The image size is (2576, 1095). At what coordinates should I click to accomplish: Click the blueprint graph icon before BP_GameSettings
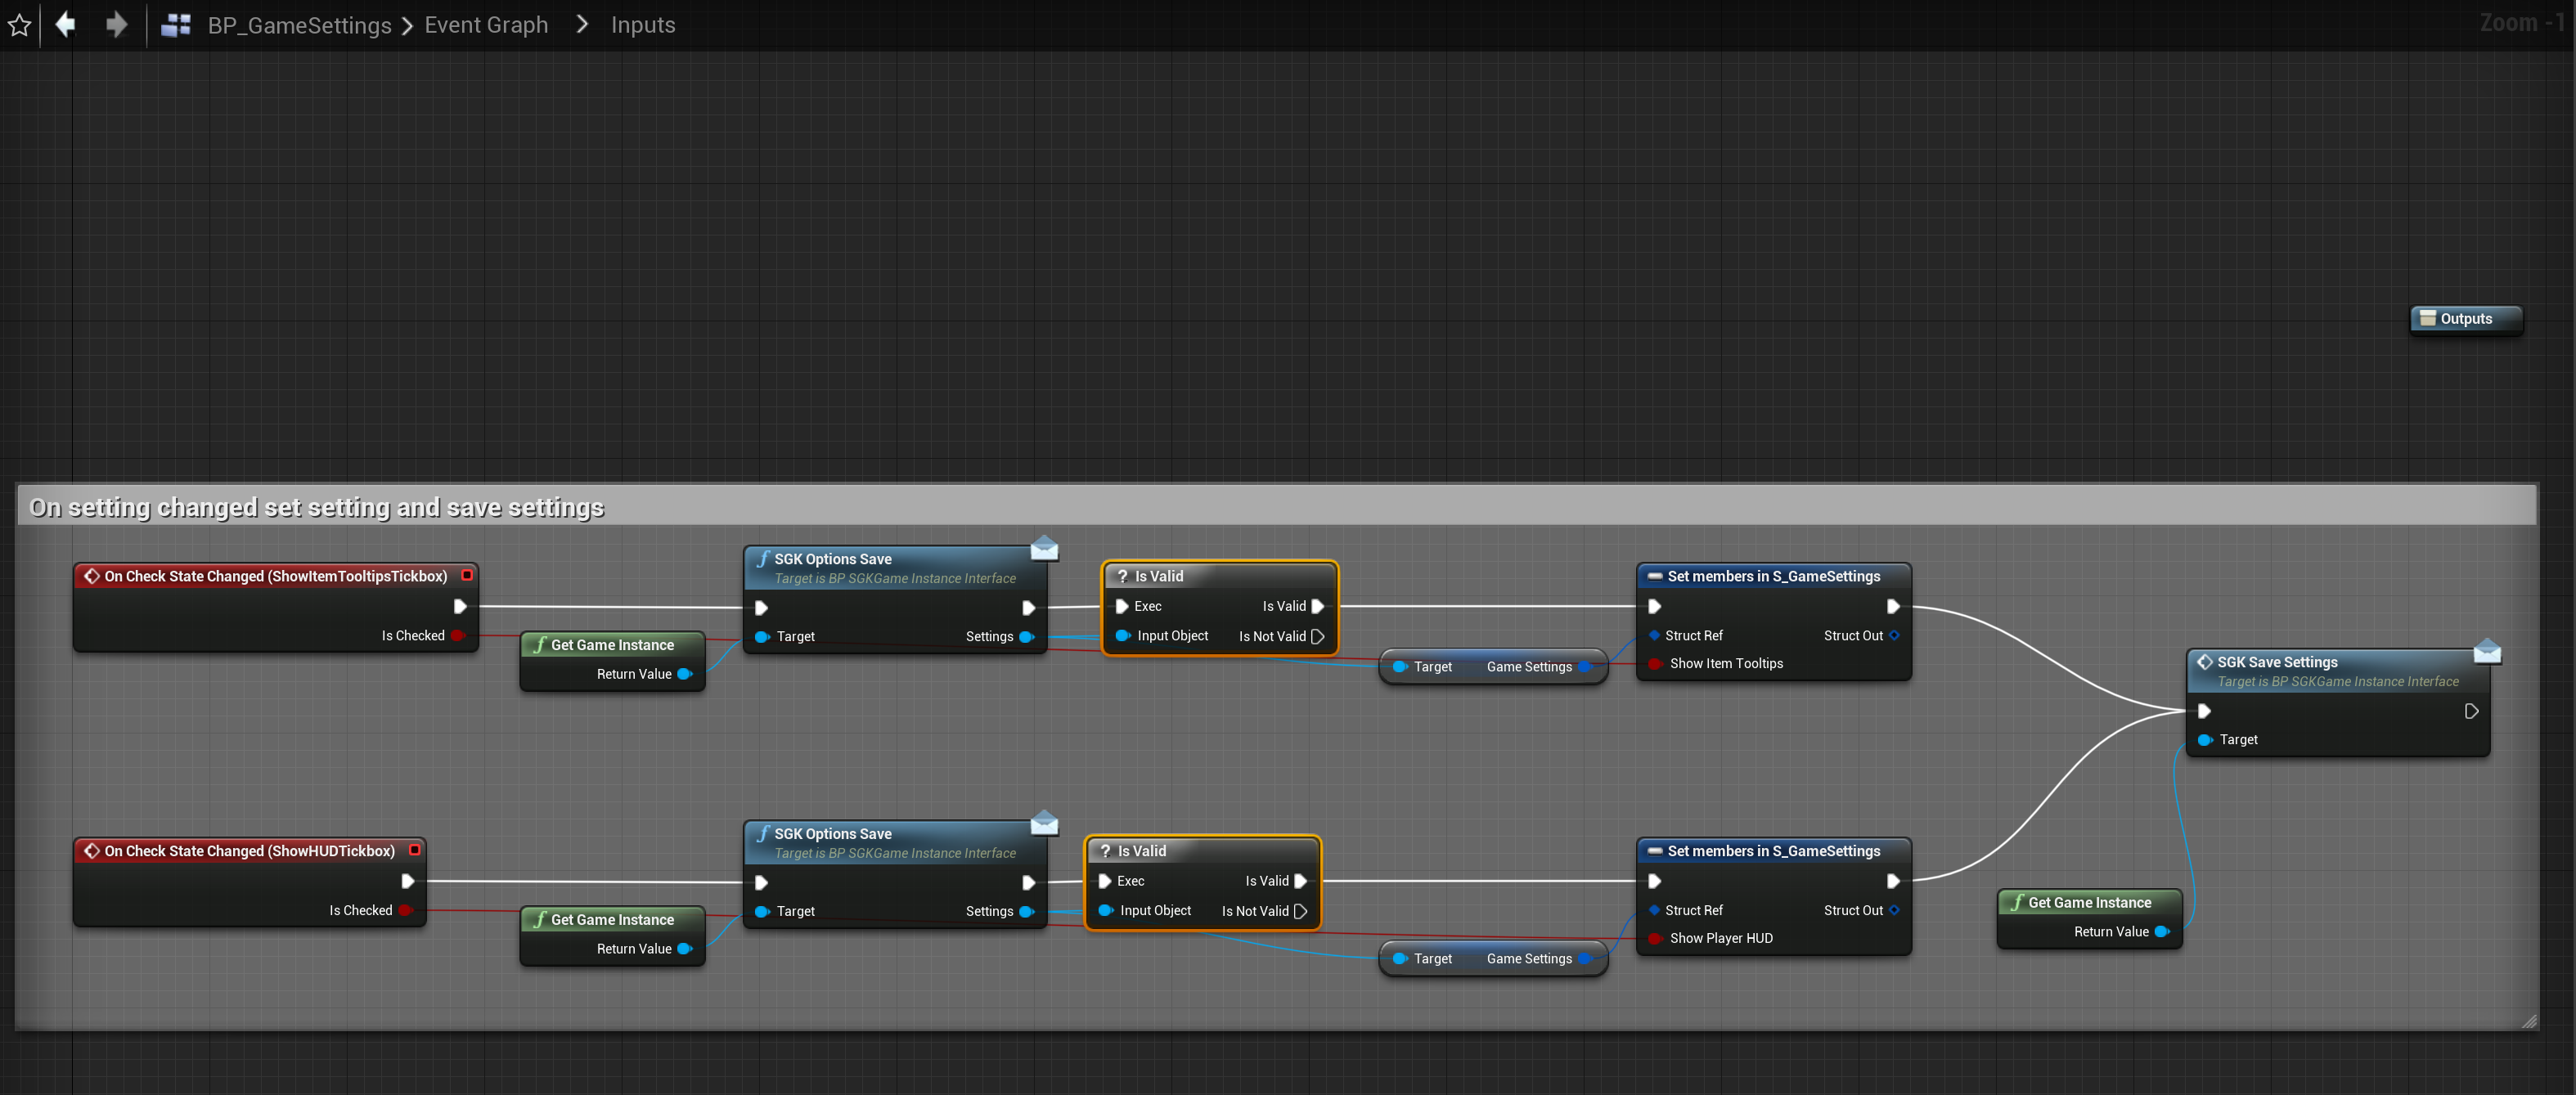(x=176, y=25)
